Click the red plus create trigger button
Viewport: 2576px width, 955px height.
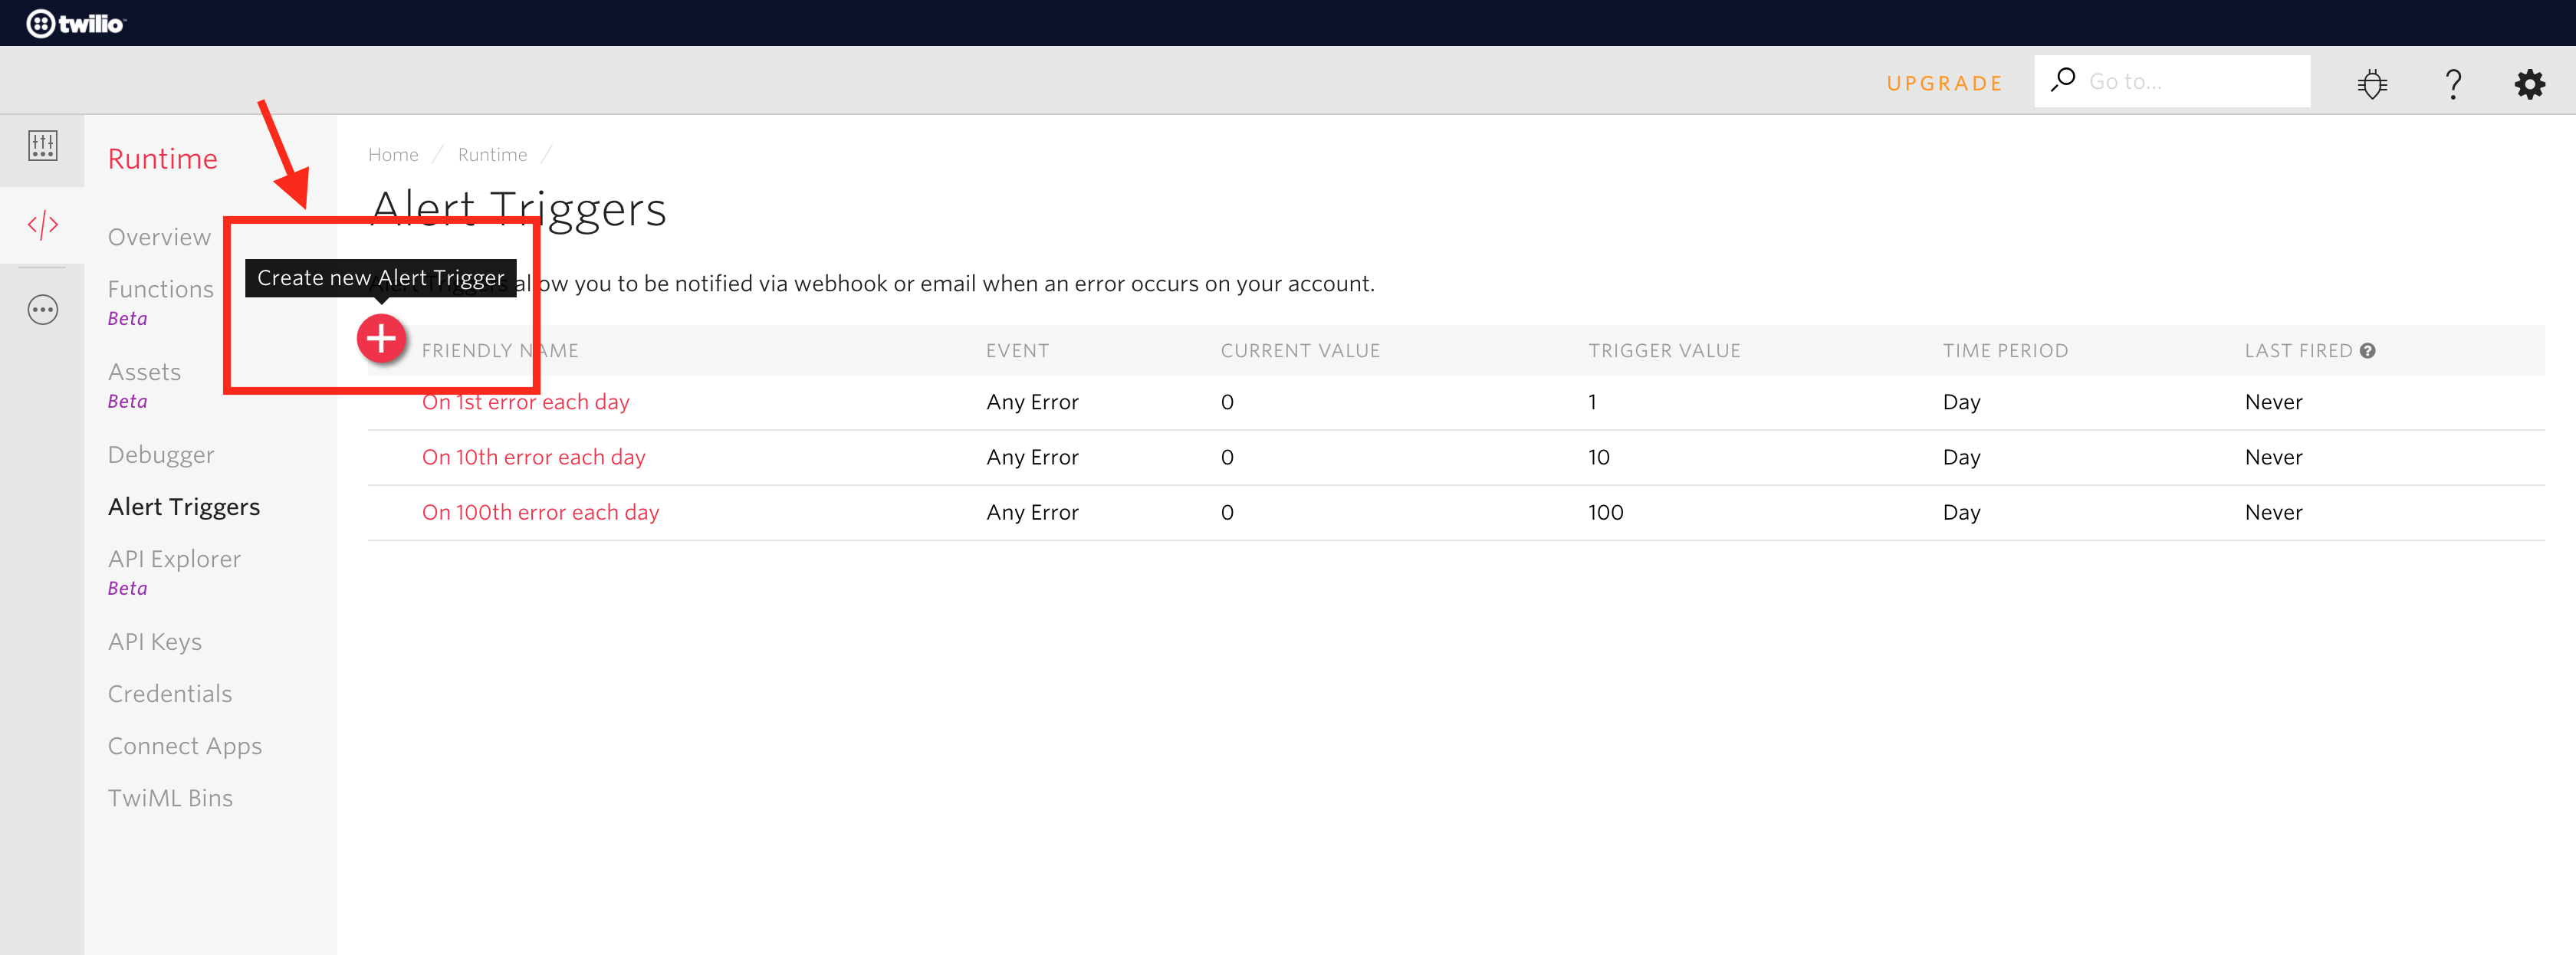381,339
